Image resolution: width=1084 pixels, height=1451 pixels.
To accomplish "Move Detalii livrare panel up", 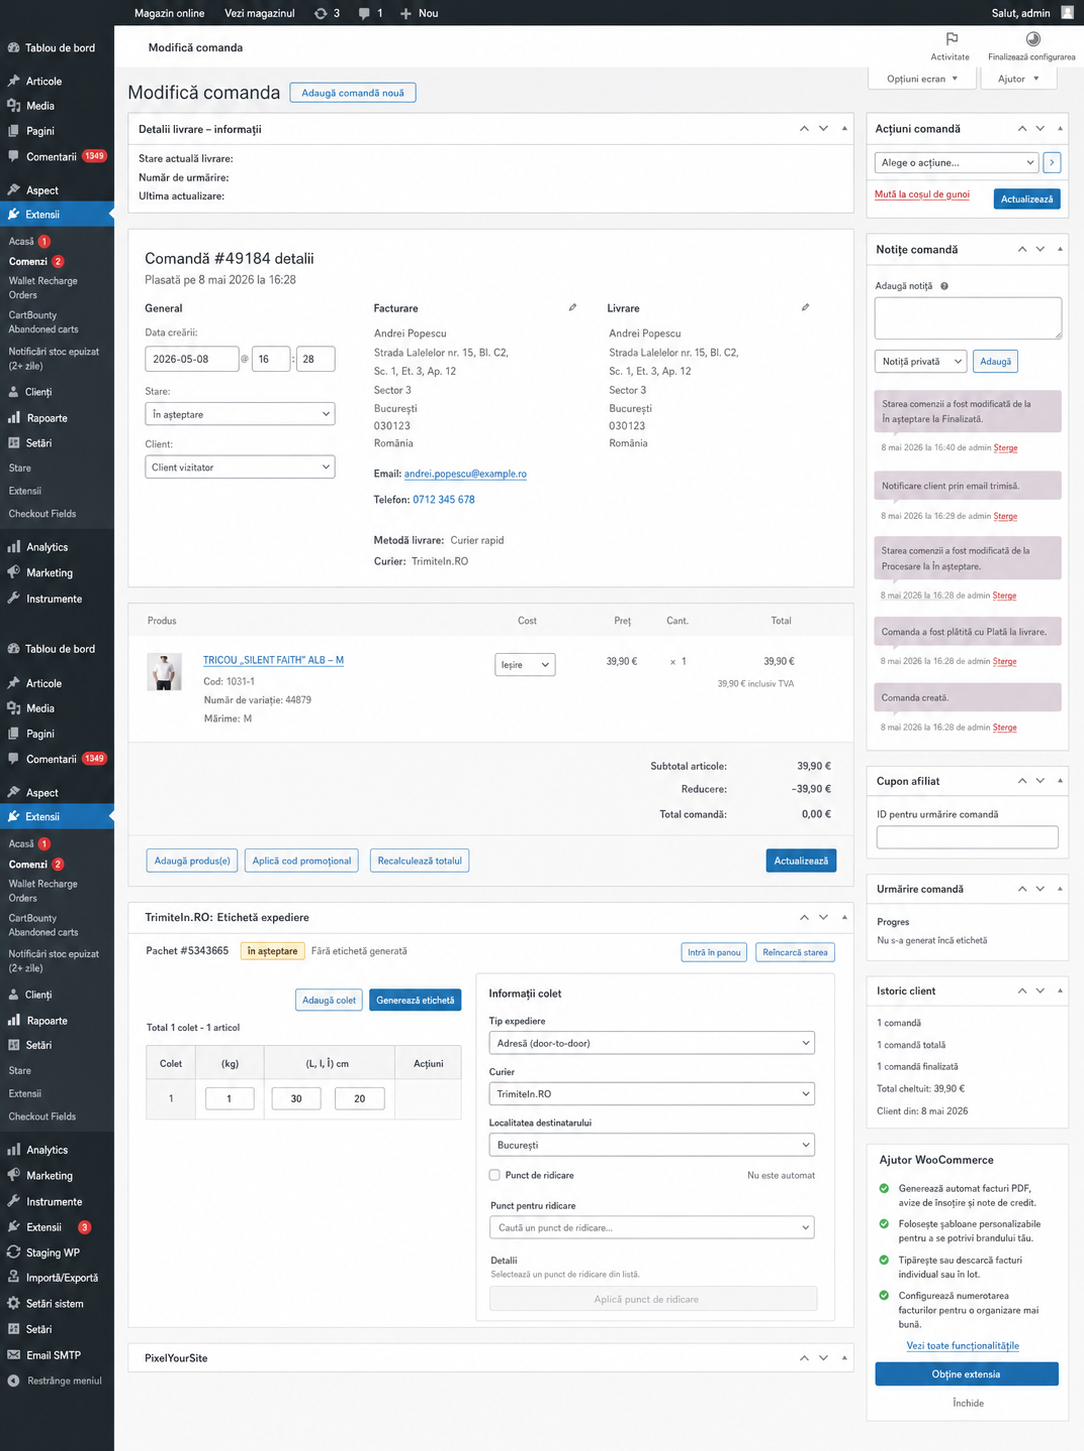I will point(804,129).
